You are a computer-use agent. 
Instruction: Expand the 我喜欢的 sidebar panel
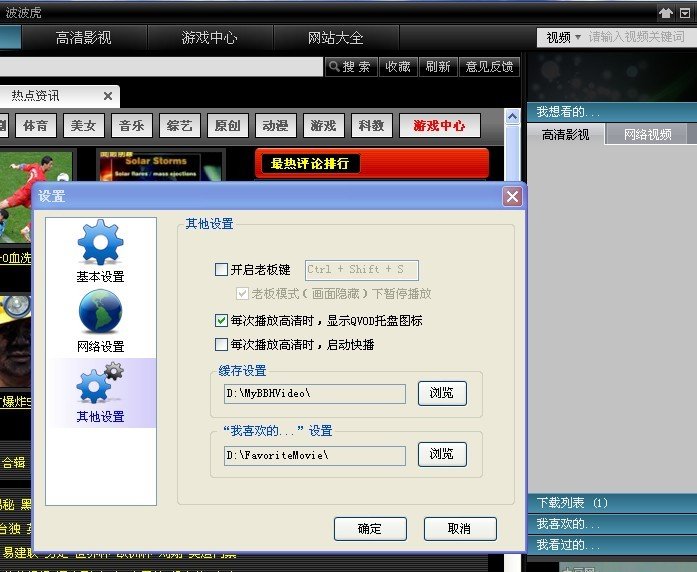(612, 524)
